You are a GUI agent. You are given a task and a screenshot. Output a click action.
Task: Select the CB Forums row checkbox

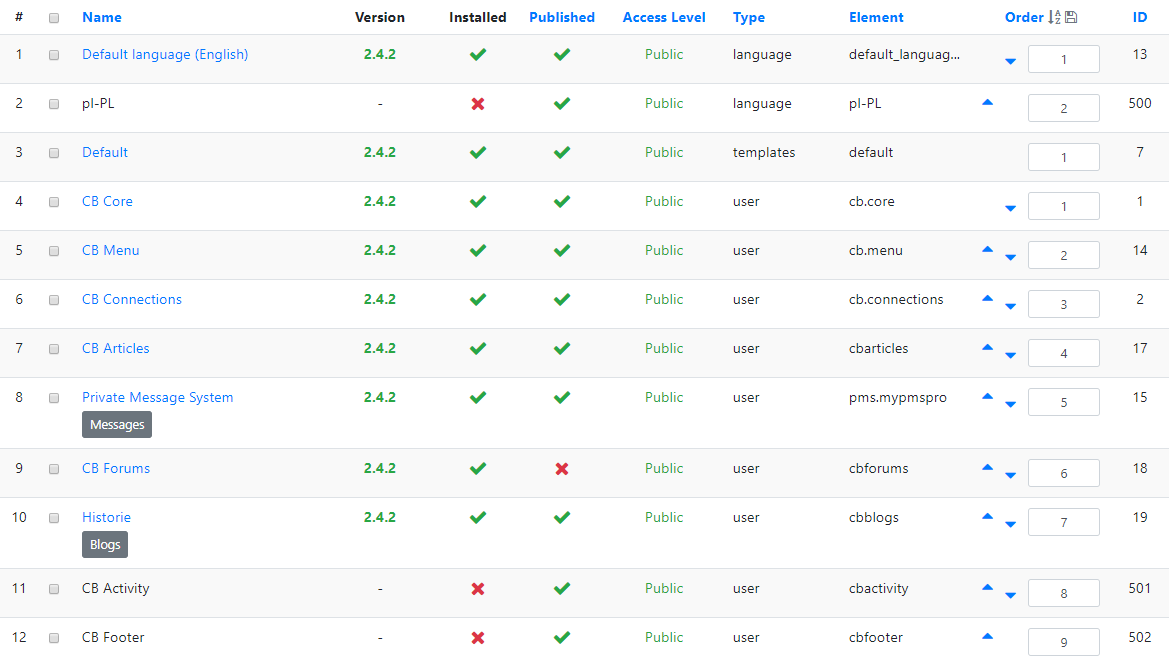tap(54, 469)
